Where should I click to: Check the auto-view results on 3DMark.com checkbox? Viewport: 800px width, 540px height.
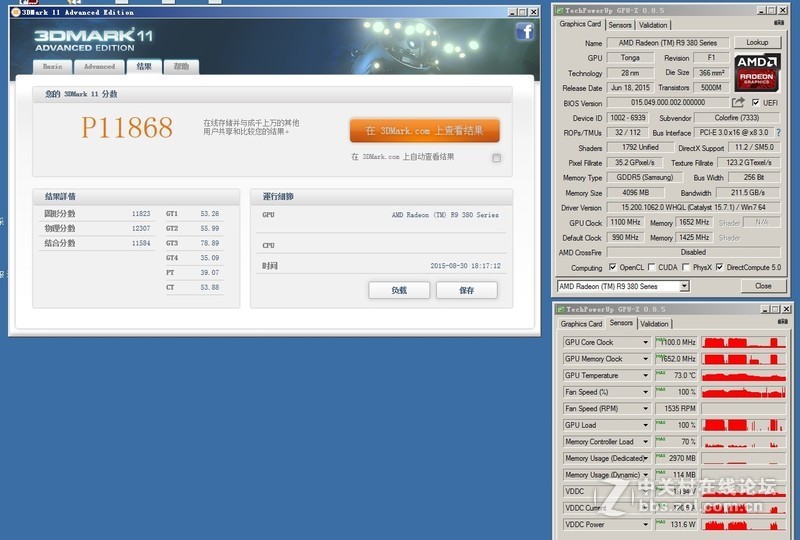496,158
